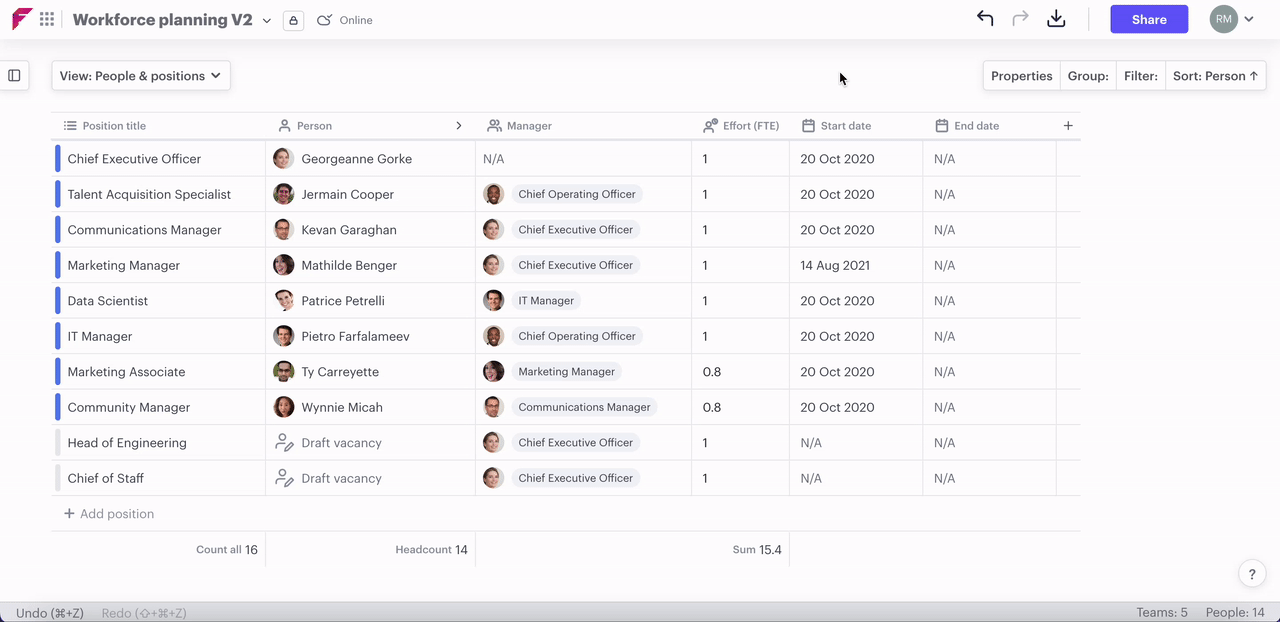Screen dimensions: 1280x622
Task: Click the help question mark button
Action: [1251, 573]
